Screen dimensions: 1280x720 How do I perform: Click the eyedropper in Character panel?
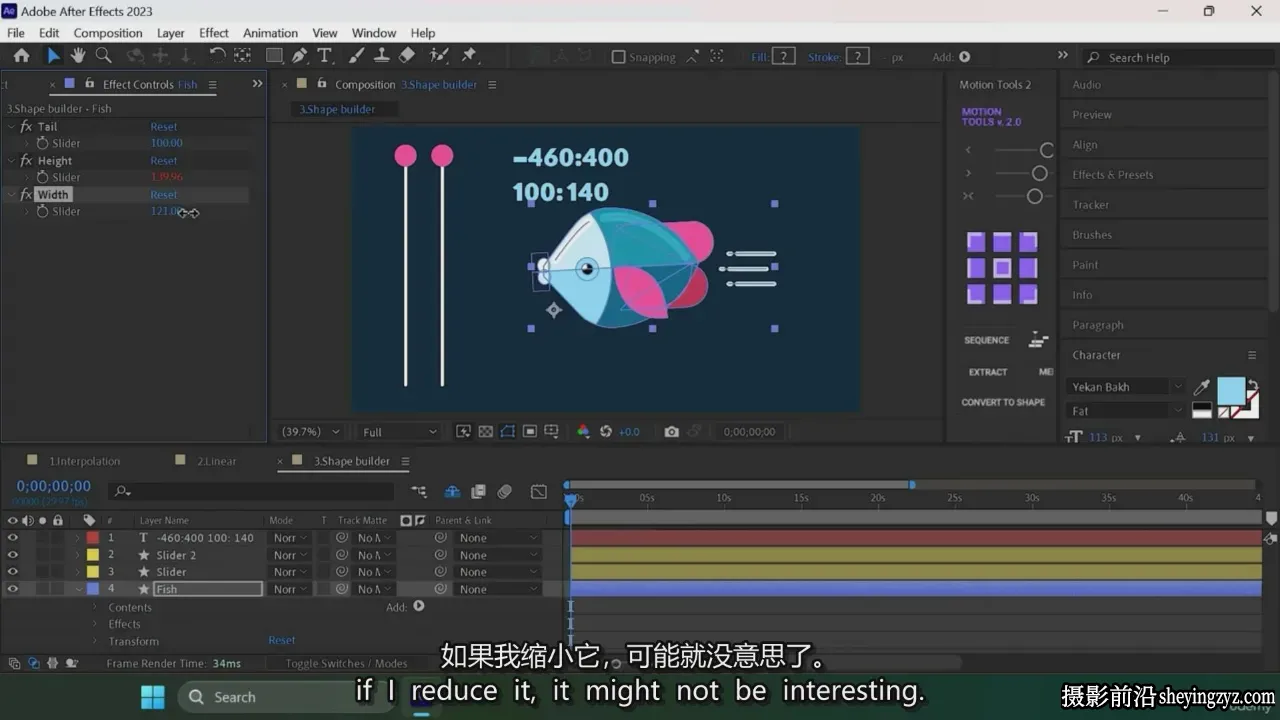[x=1203, y=388]
